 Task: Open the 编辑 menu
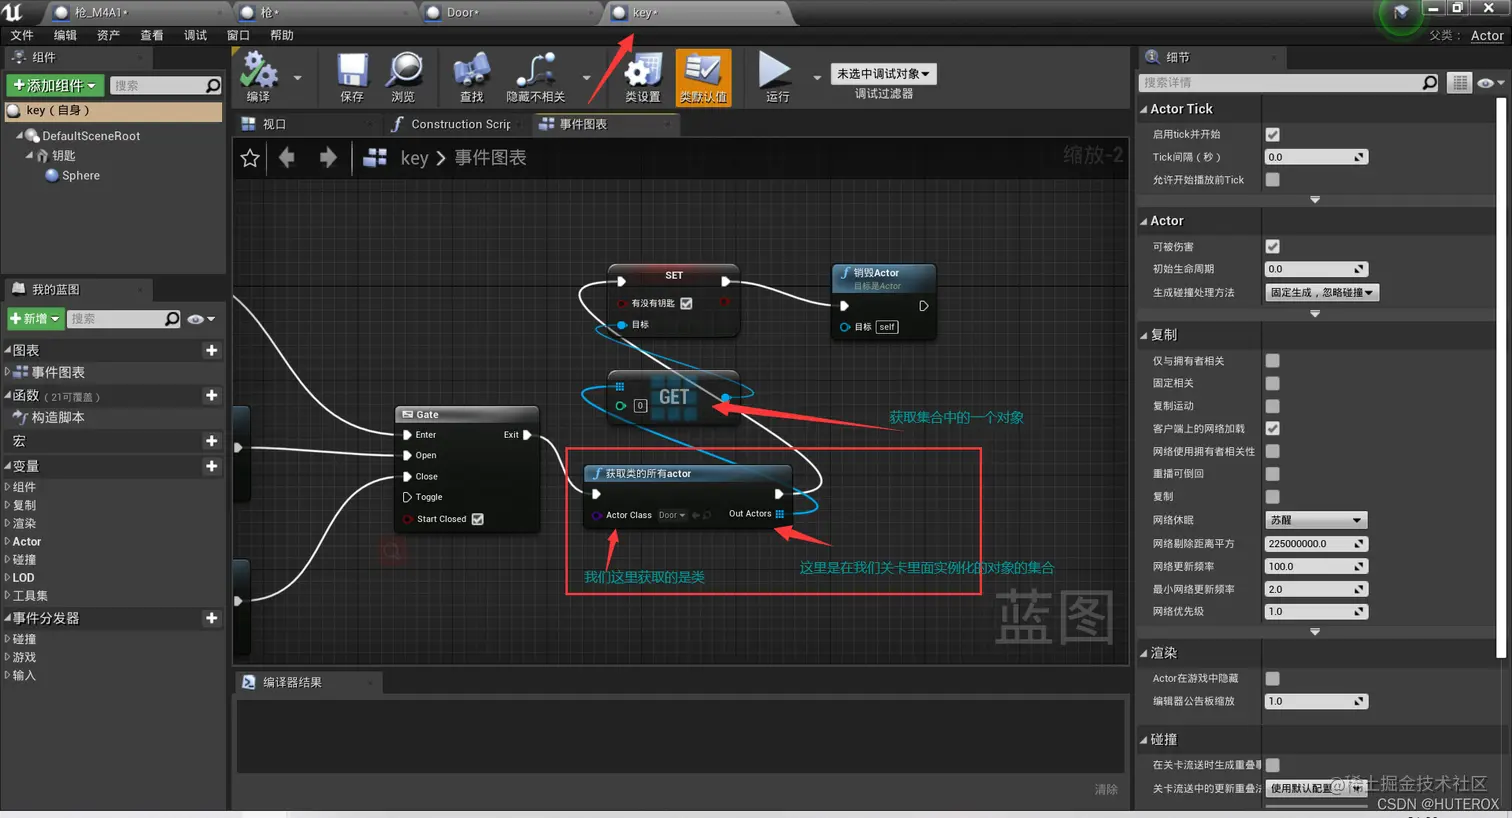click(65, 35)
